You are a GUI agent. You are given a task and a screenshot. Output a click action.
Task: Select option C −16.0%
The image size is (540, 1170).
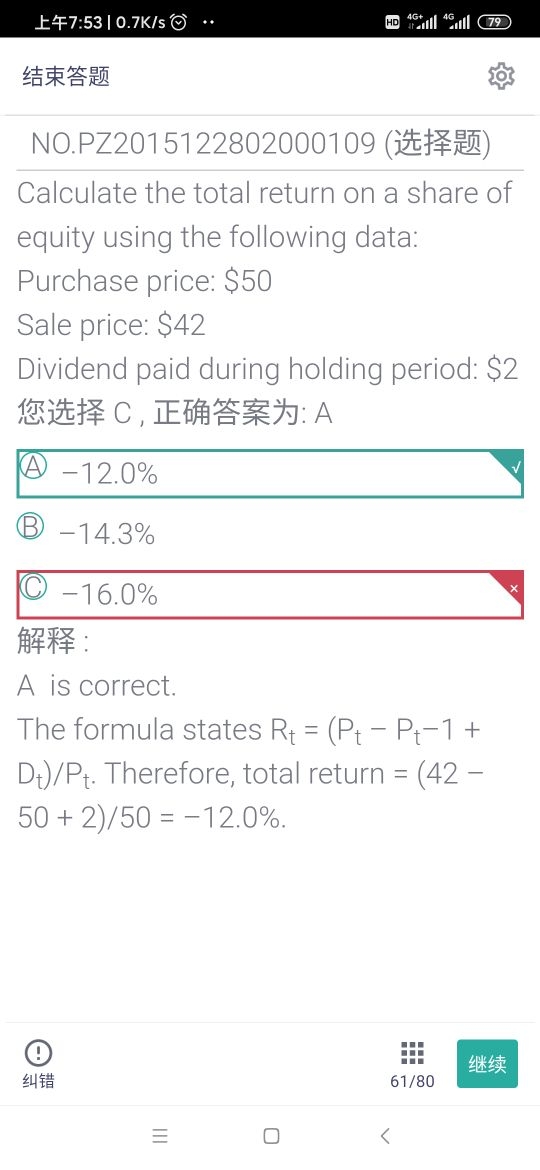tap(270, 595)
